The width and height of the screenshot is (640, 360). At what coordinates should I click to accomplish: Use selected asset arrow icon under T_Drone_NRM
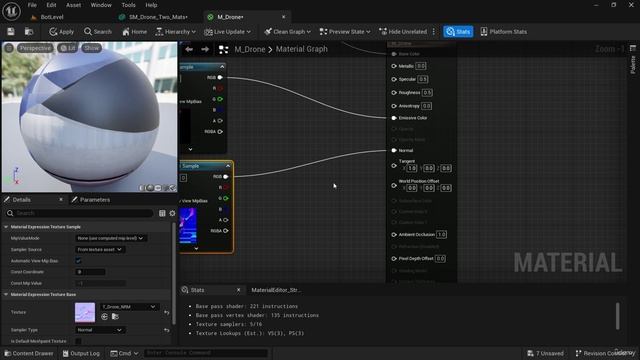click(104, 316)
